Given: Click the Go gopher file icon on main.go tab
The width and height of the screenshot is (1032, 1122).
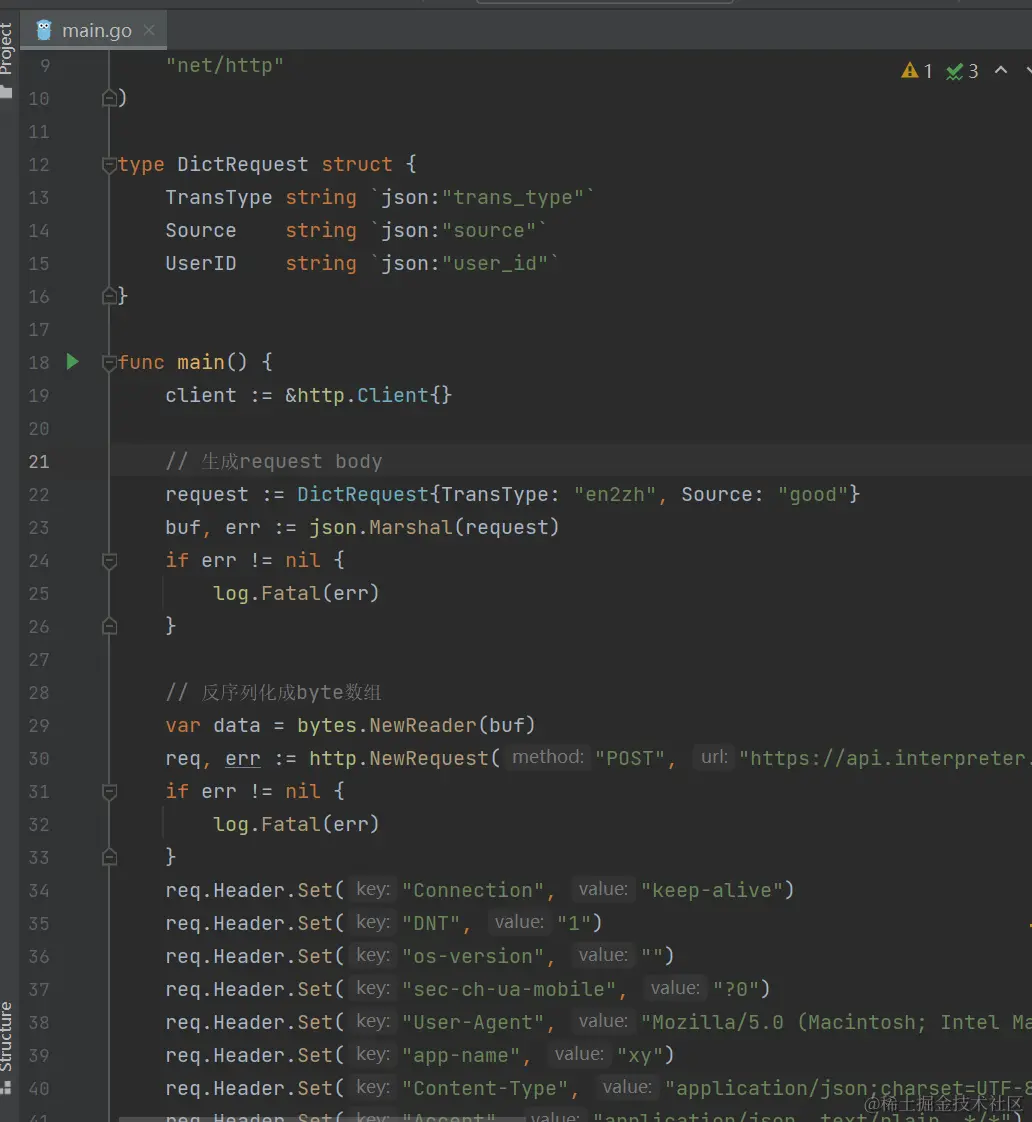Looking at the screenshot, I should 44,30.
